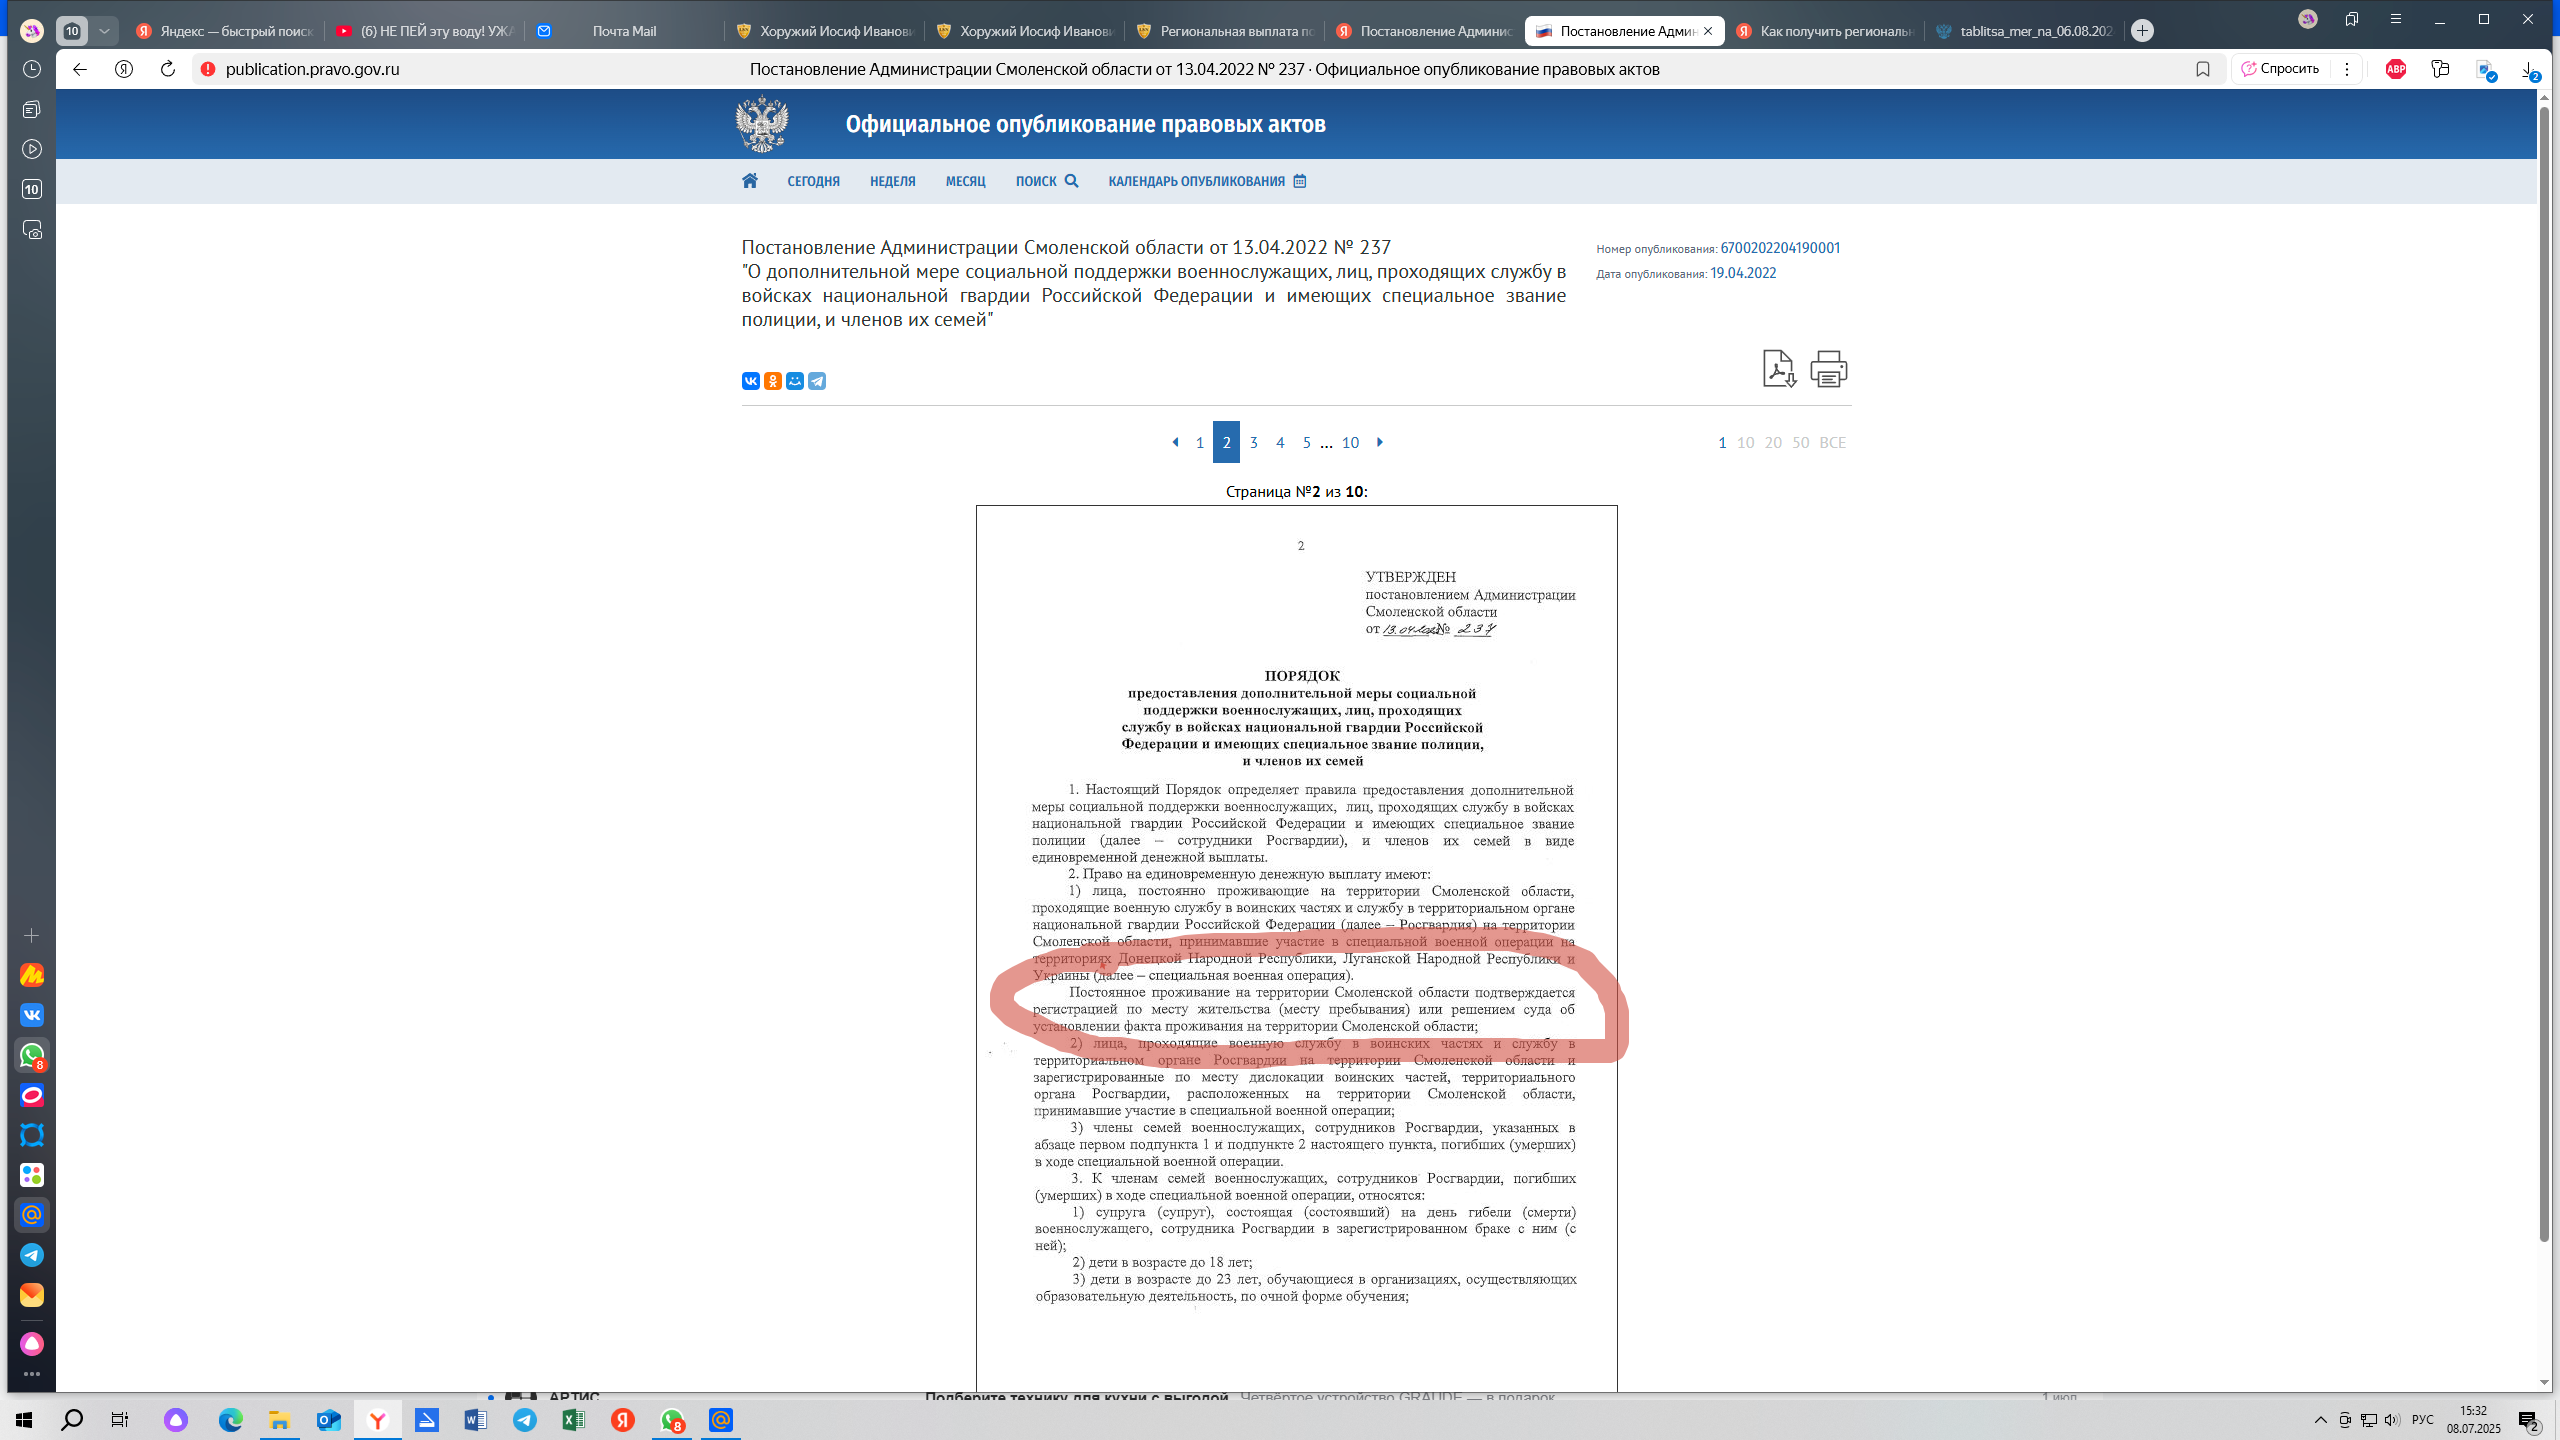Open the page translation/image icon in toolbar
This screenshot has height=1440, width=2560.
point(2486,70)
